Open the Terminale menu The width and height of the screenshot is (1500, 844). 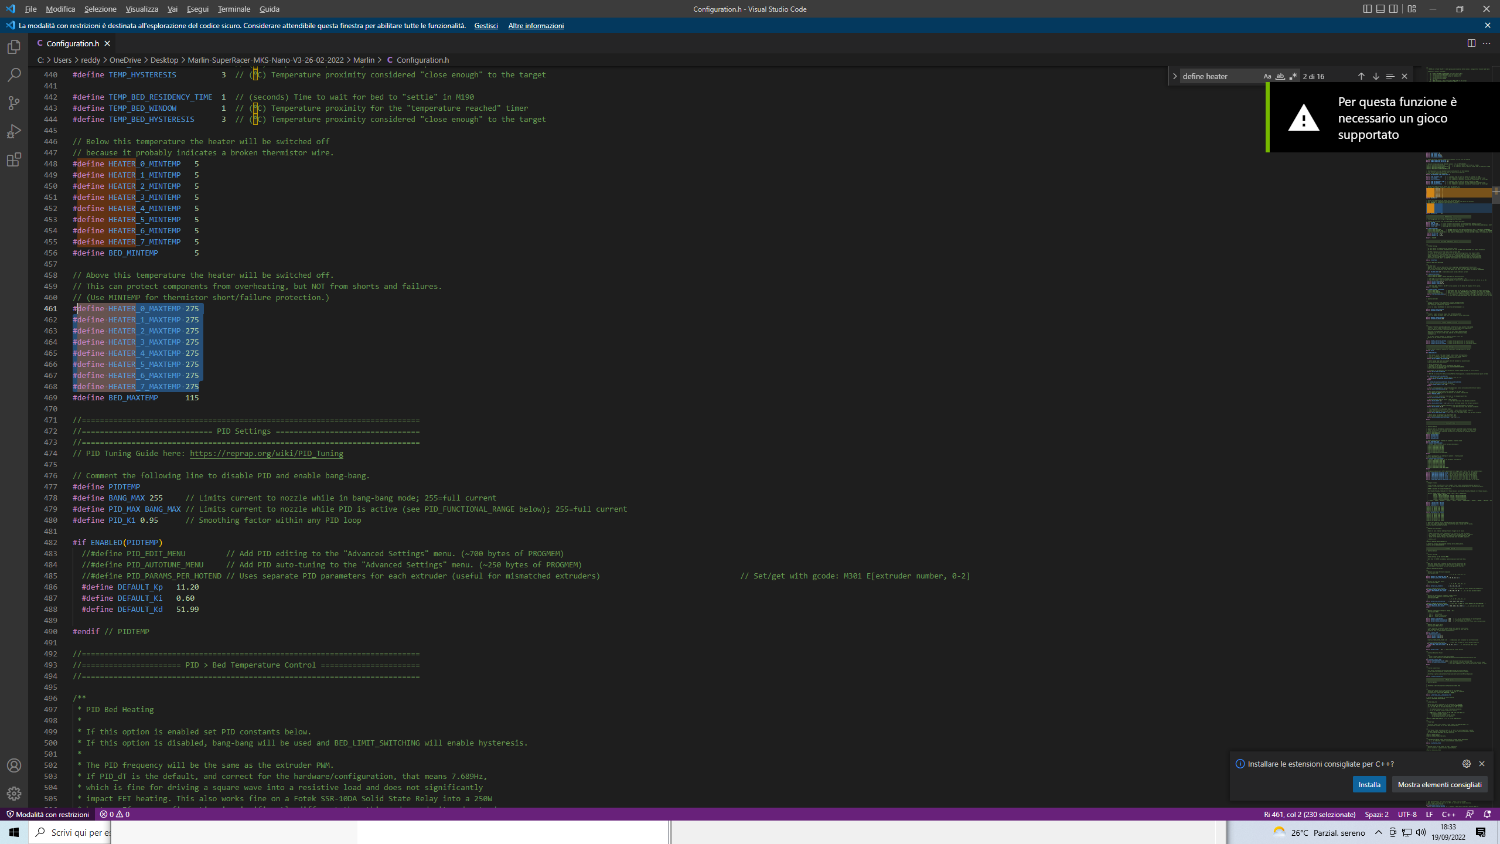234,9
